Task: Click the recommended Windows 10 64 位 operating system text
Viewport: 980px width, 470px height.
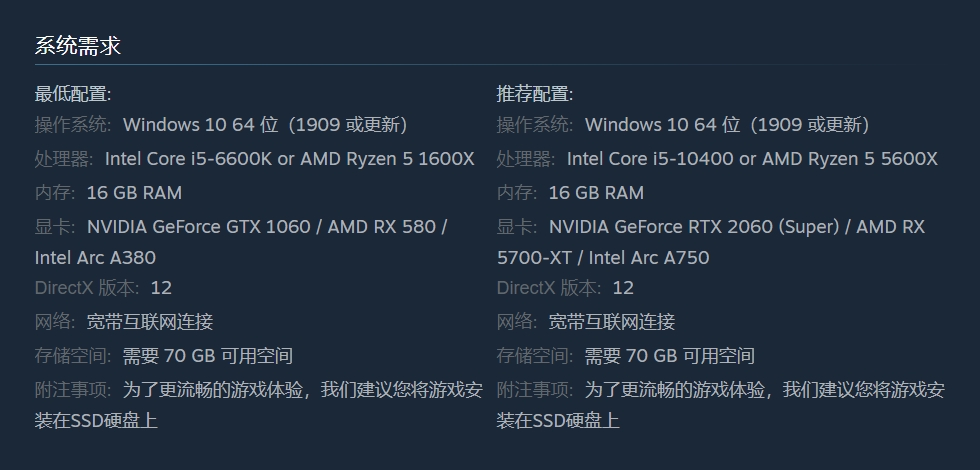Action: [726, 125]
